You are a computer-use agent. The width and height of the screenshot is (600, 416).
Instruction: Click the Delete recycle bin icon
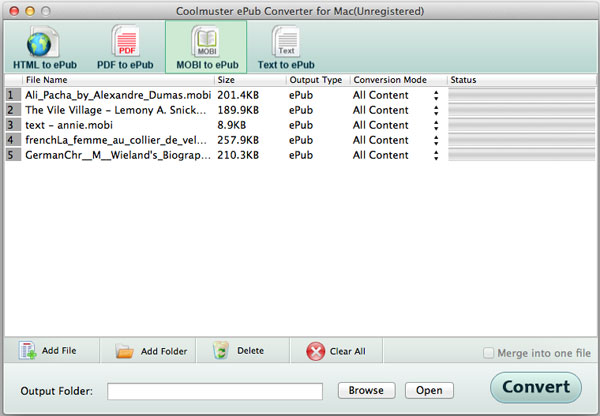pyautogui.click(x=221, y=350)
